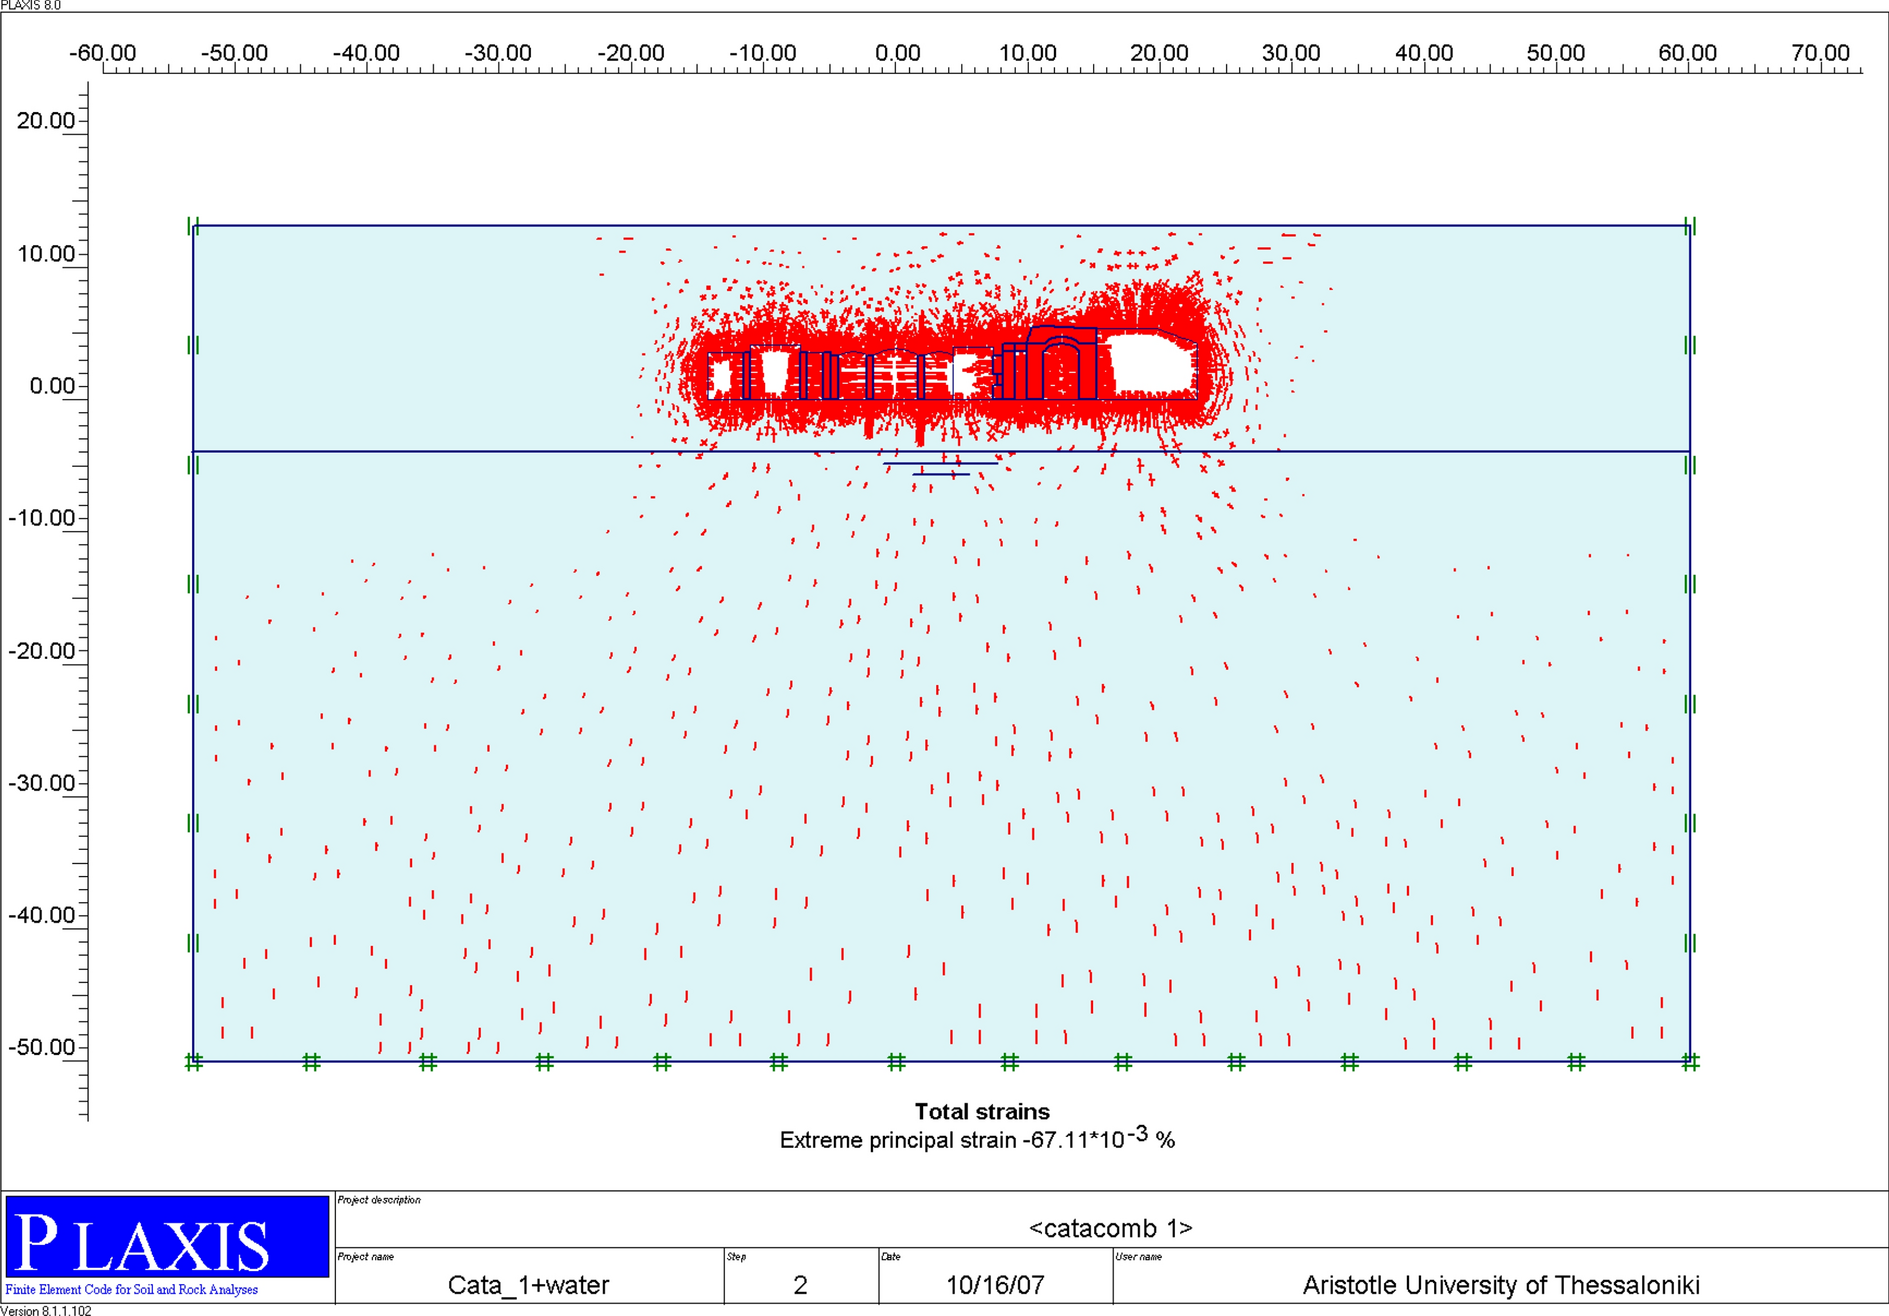Click the date '10/16/07'
The image size is (1889, 1316).
pyautogui.click(x=995, y=1285)
